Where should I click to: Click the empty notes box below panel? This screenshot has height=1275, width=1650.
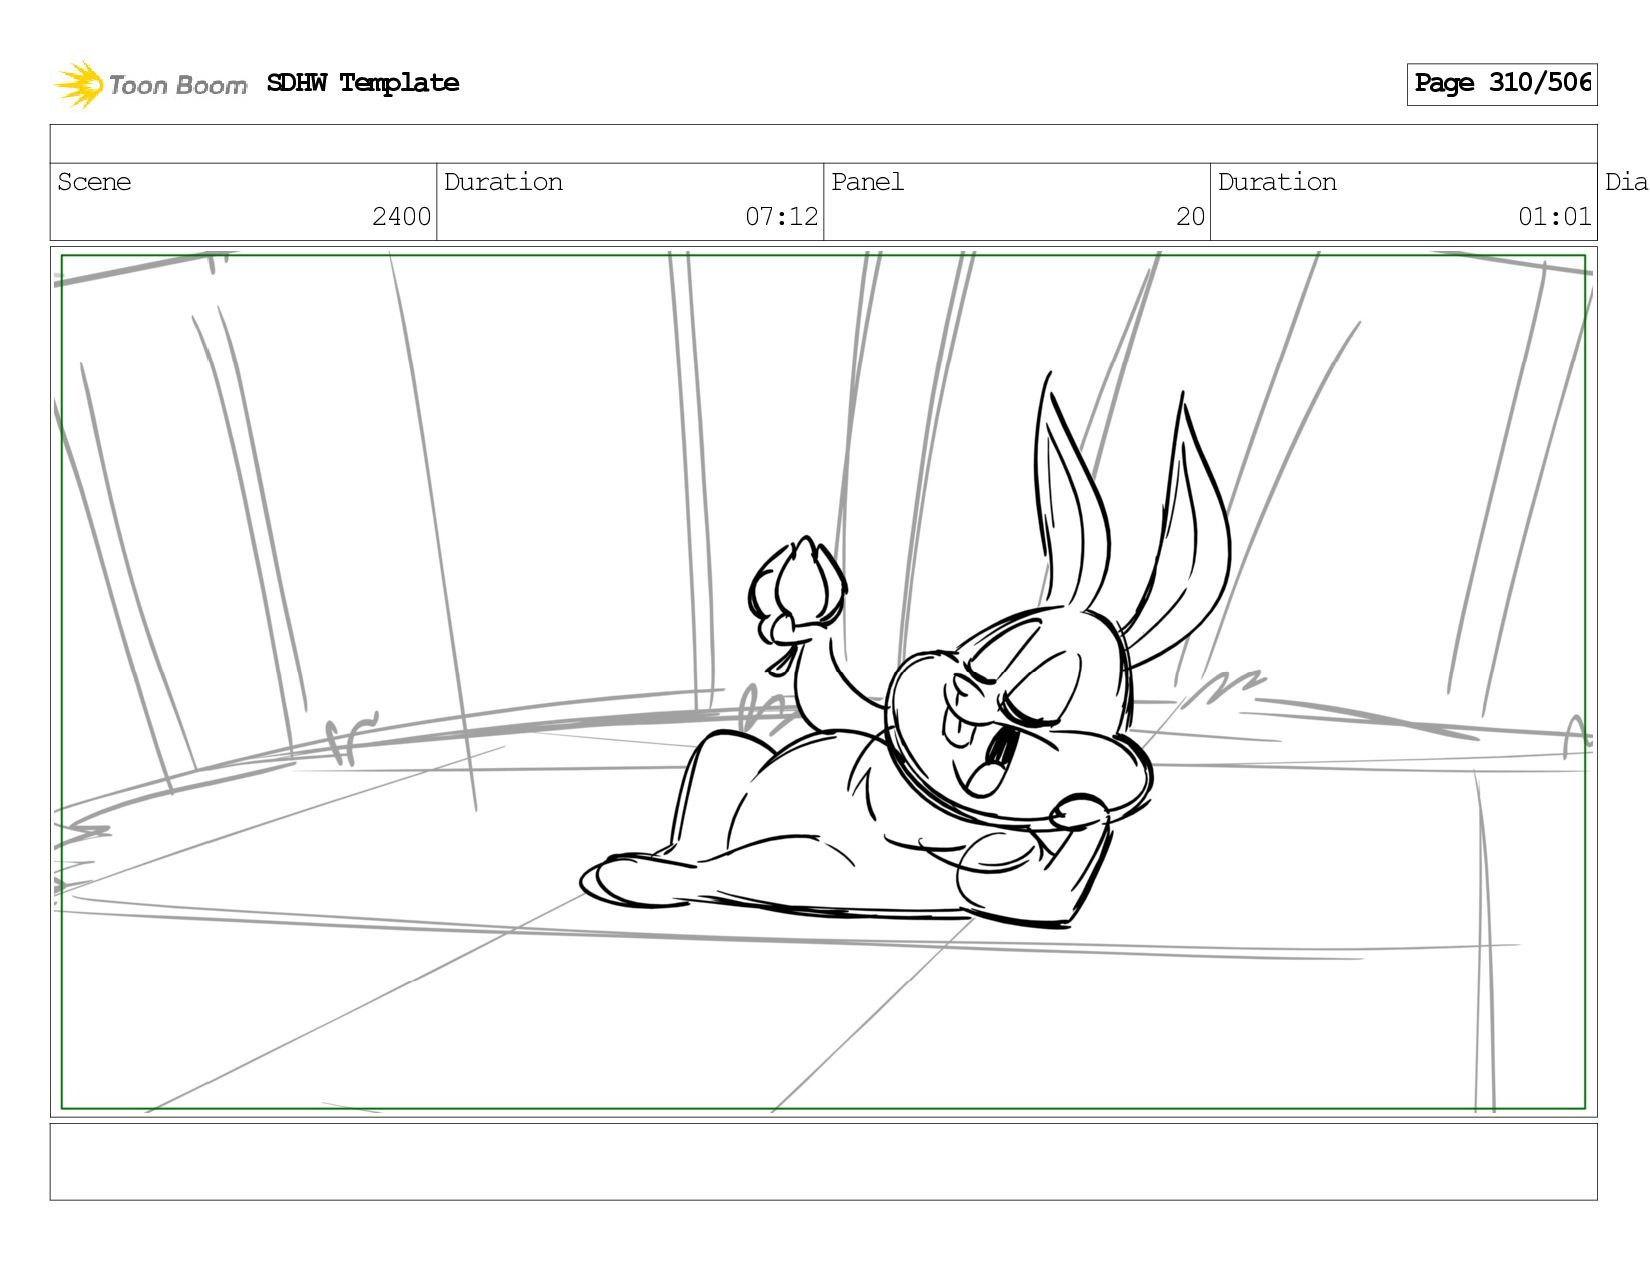(823, 1162)
